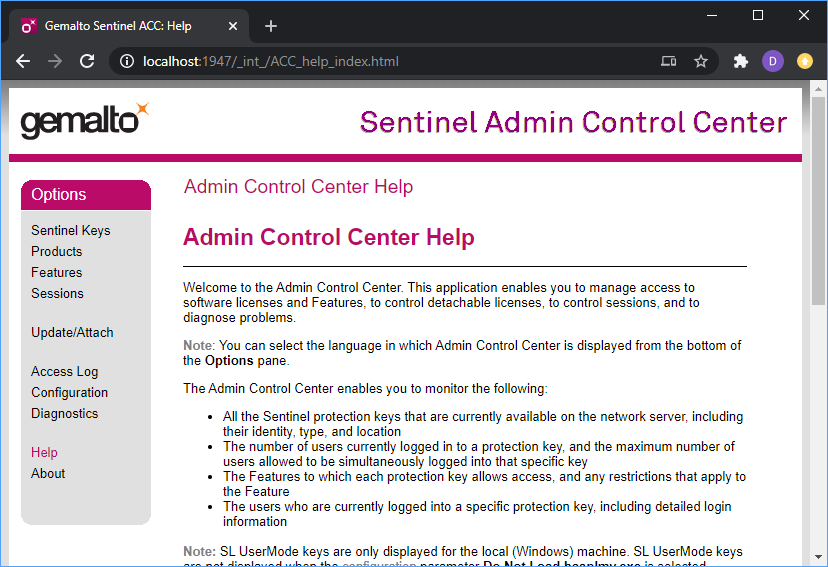Image resolution: width=828 pixels, height=567 pixels.
Task: Click the browser back arrow
Action: (23, 61)
